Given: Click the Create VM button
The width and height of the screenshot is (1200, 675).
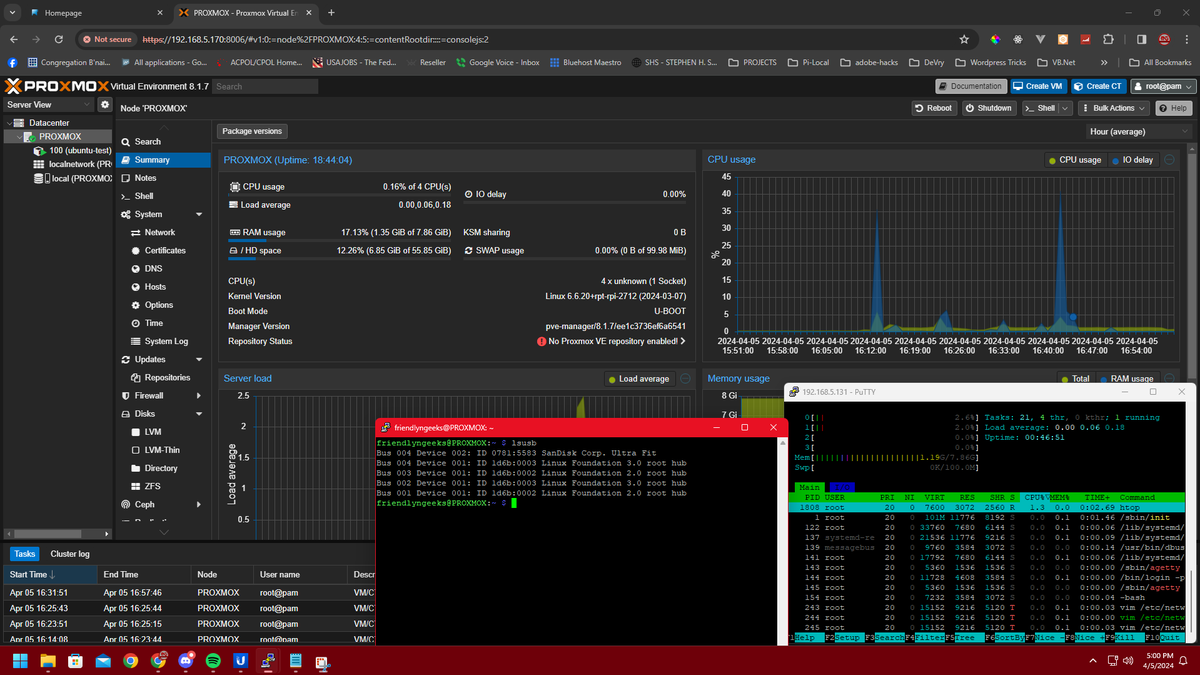Looking at the screenshot, I should point(1038,86).
